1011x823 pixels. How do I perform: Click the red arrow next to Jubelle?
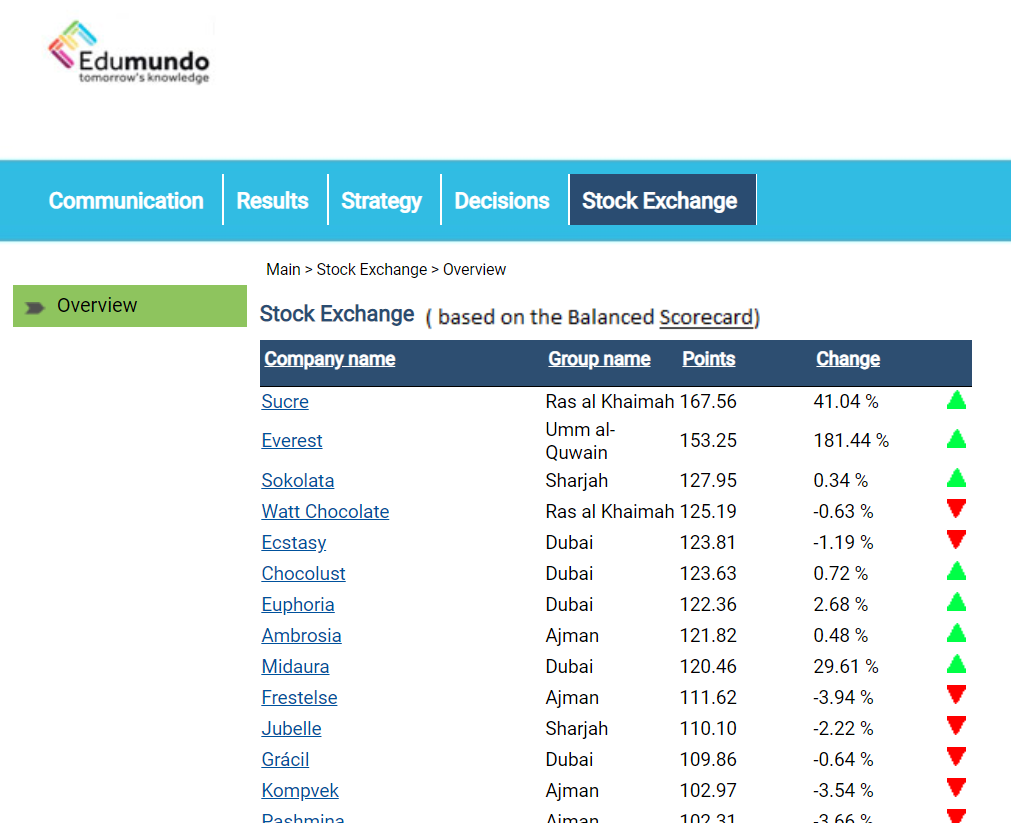956,726
